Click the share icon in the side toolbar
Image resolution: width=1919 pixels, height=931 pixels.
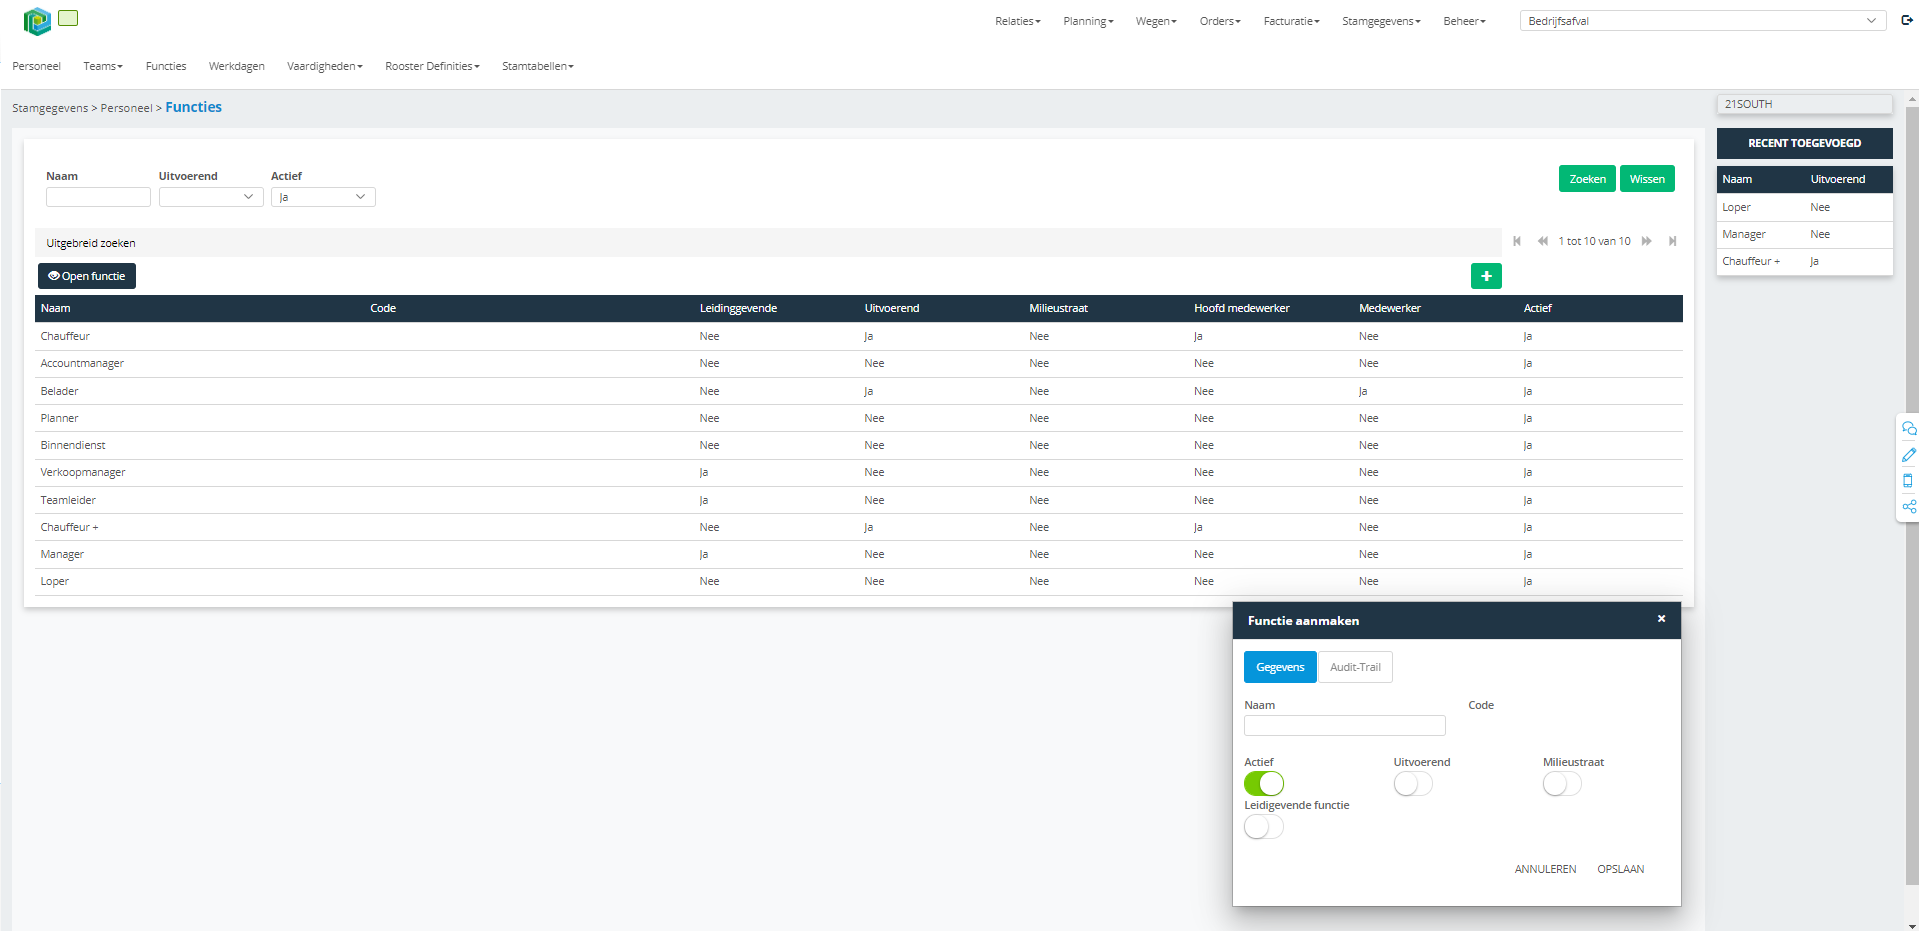point(1909,507)
